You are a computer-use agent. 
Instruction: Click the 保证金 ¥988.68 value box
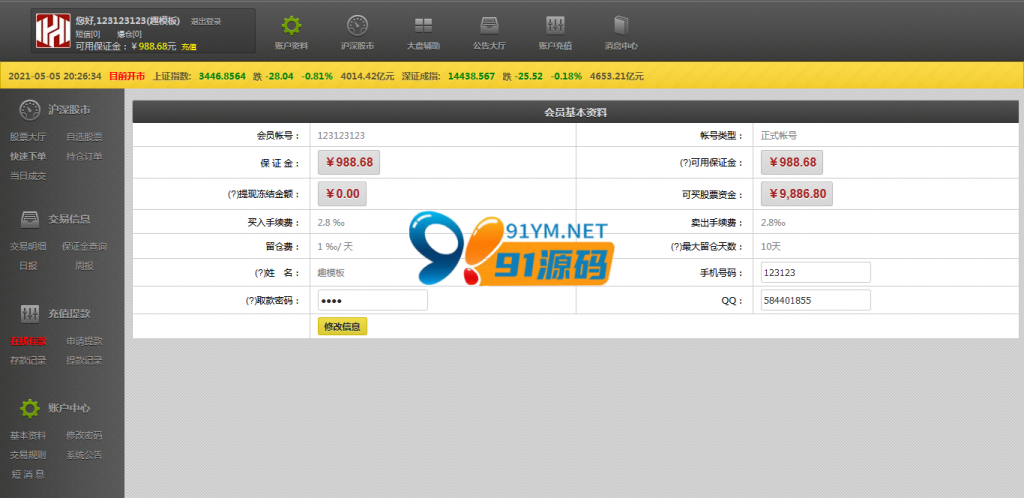[x=349, y=163]
